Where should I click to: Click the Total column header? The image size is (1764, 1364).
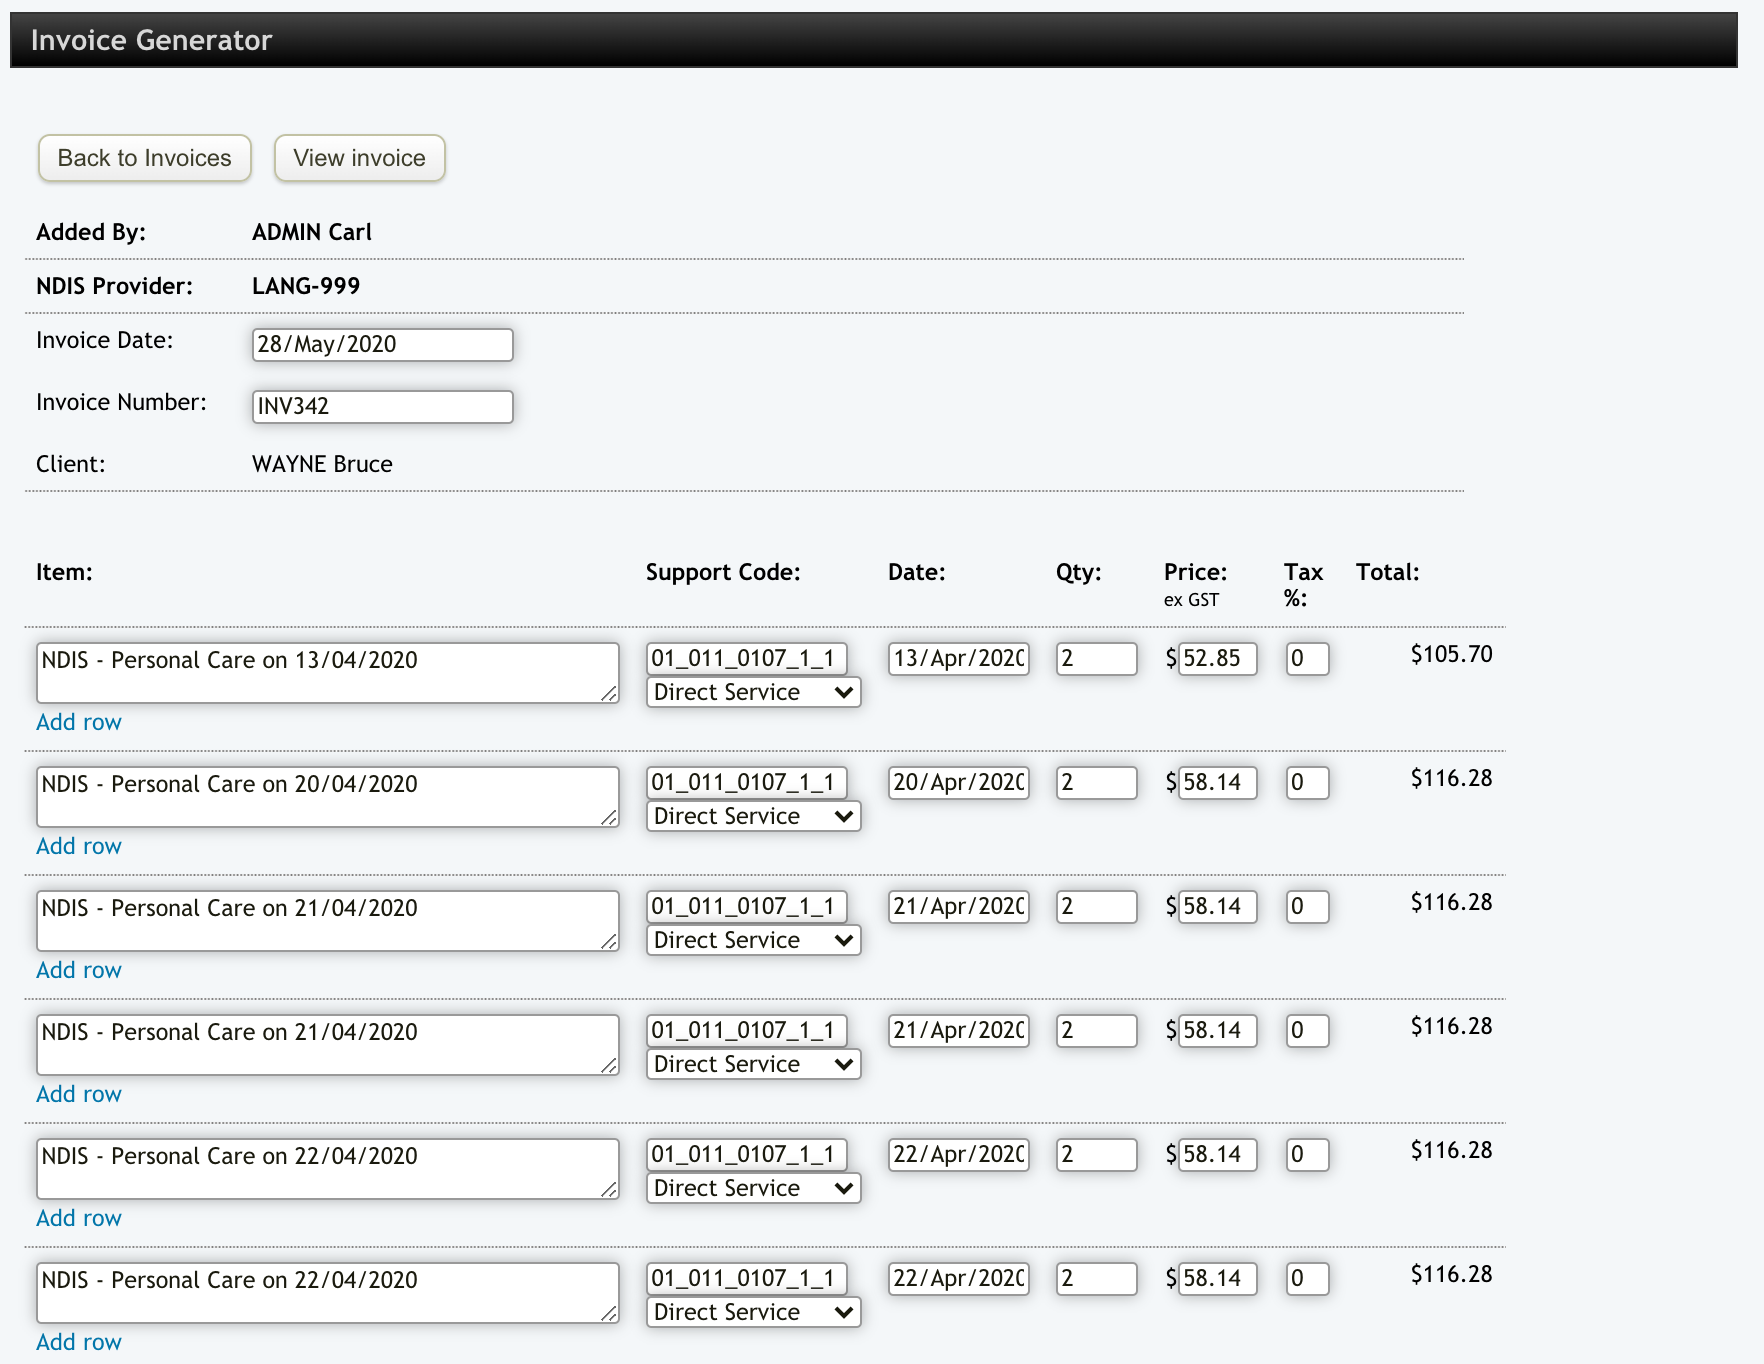point(1387,572)
